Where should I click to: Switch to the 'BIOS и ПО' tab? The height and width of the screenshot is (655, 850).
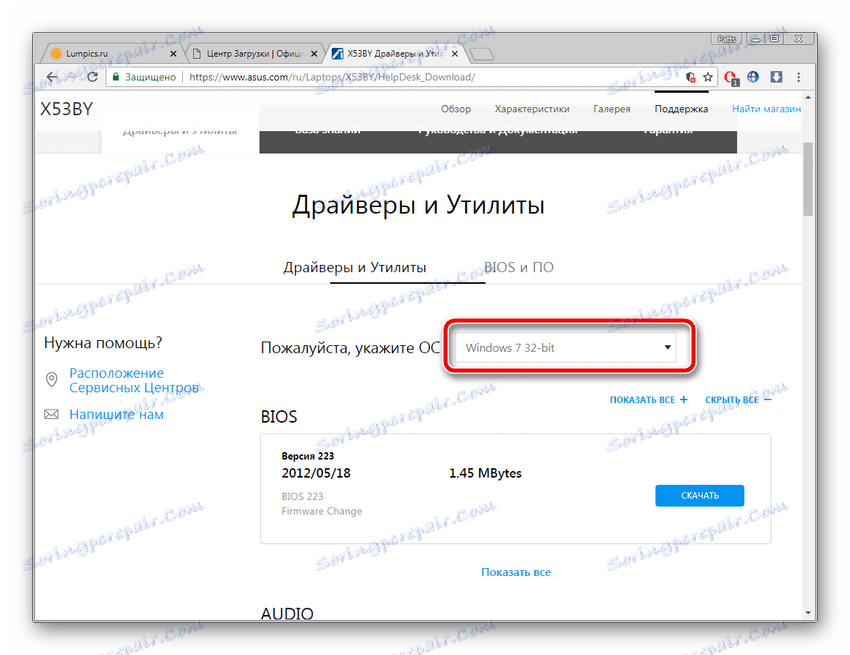[x=519, y=267]
